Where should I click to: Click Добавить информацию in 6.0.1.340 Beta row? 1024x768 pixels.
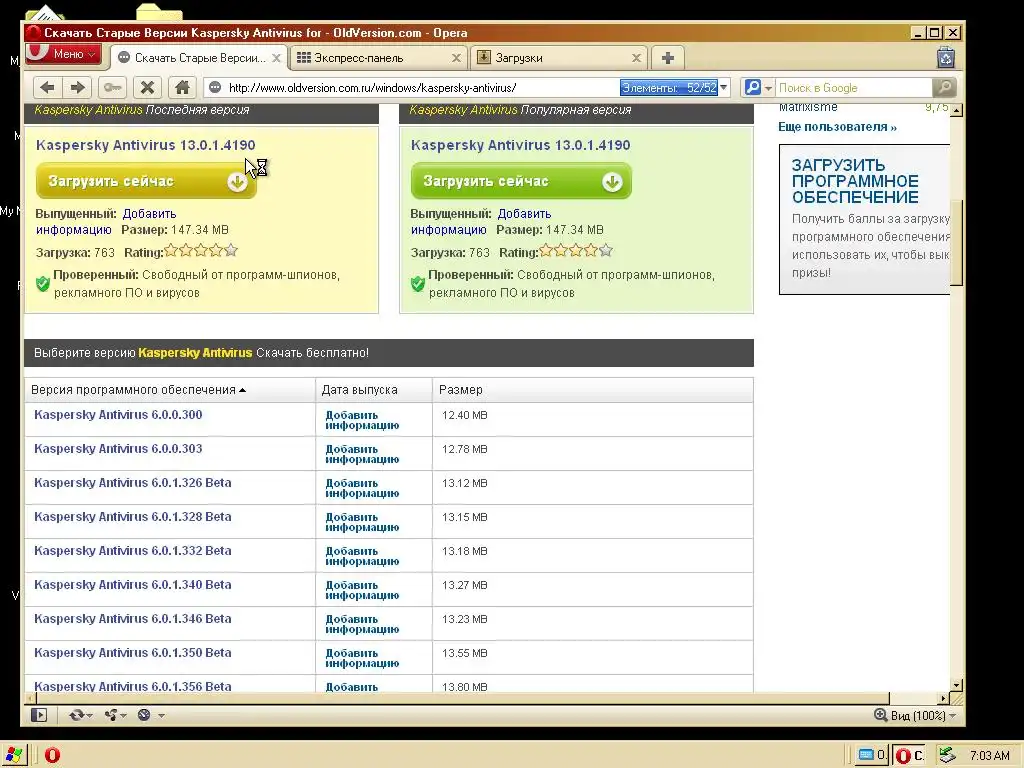point(362,590)
